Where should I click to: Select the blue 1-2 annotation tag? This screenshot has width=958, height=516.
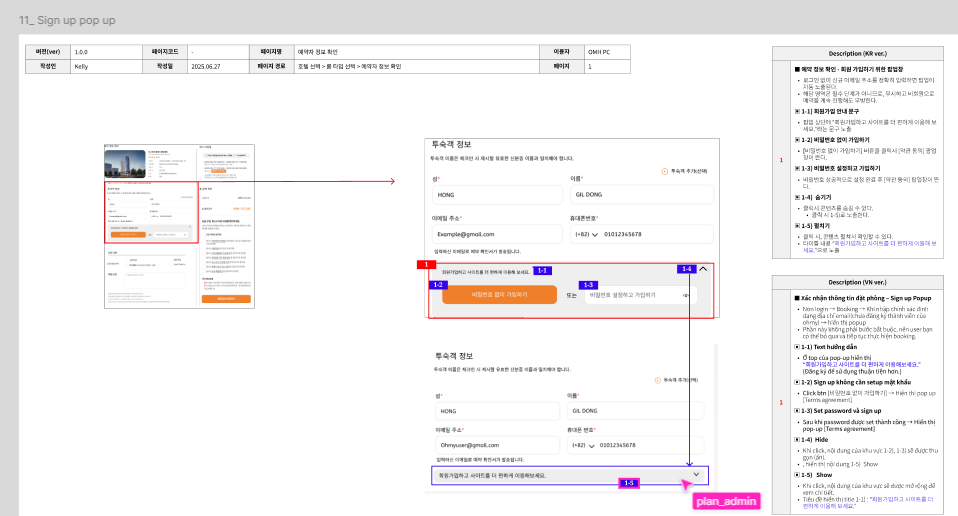coord(438,285)
